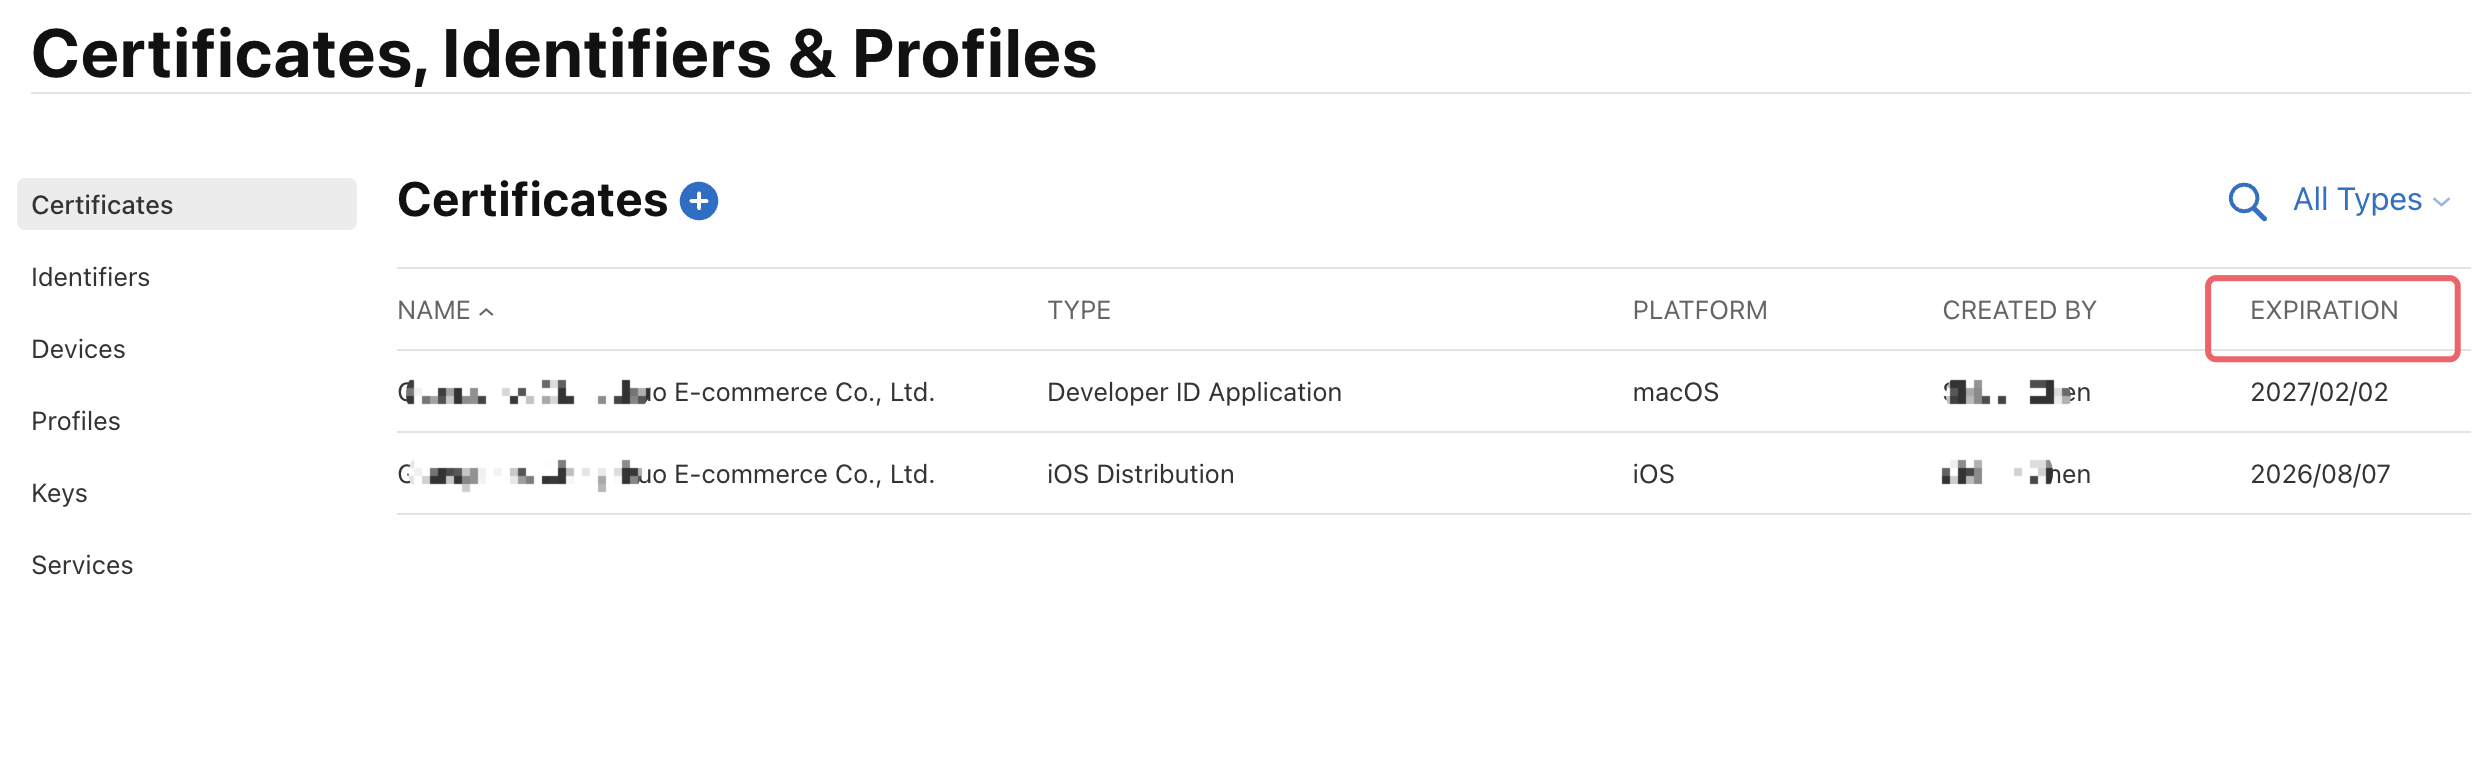This screenshot has width=2486, height=784.
Task: Click the 2027/02/02 expiration date
Action: point(2318,392)
